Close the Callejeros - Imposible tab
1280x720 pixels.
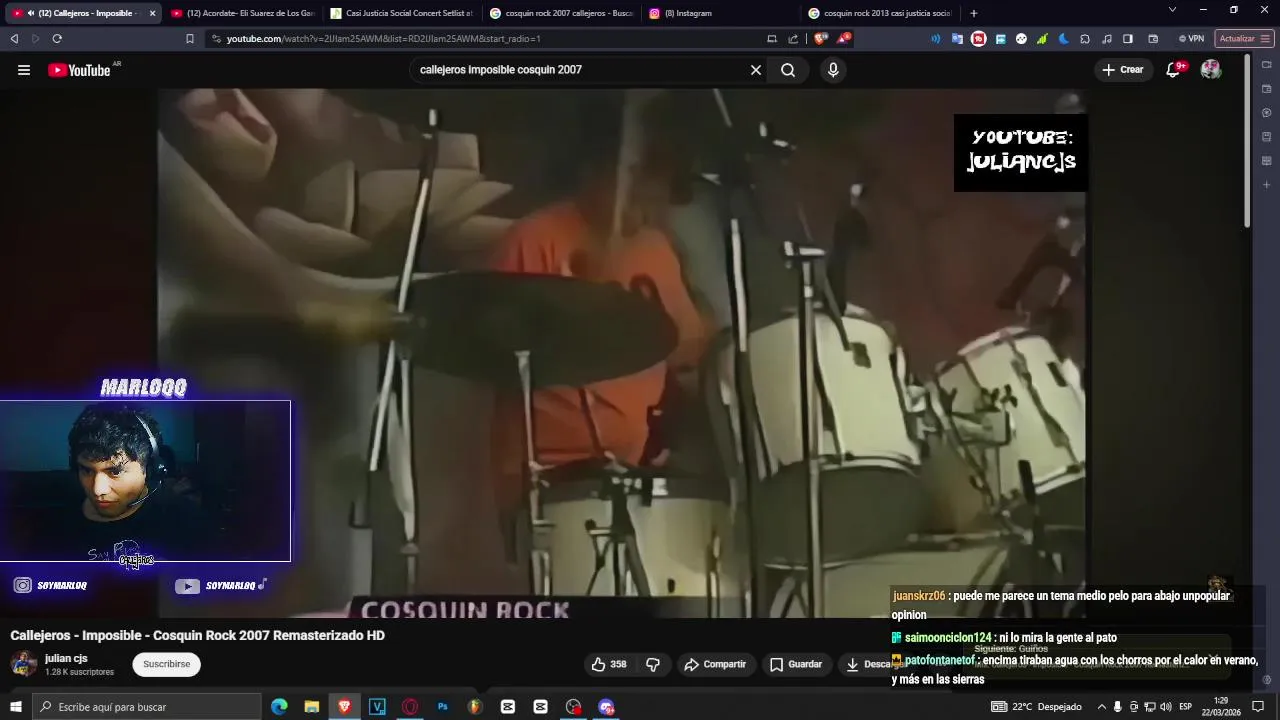tap(152, 13)
